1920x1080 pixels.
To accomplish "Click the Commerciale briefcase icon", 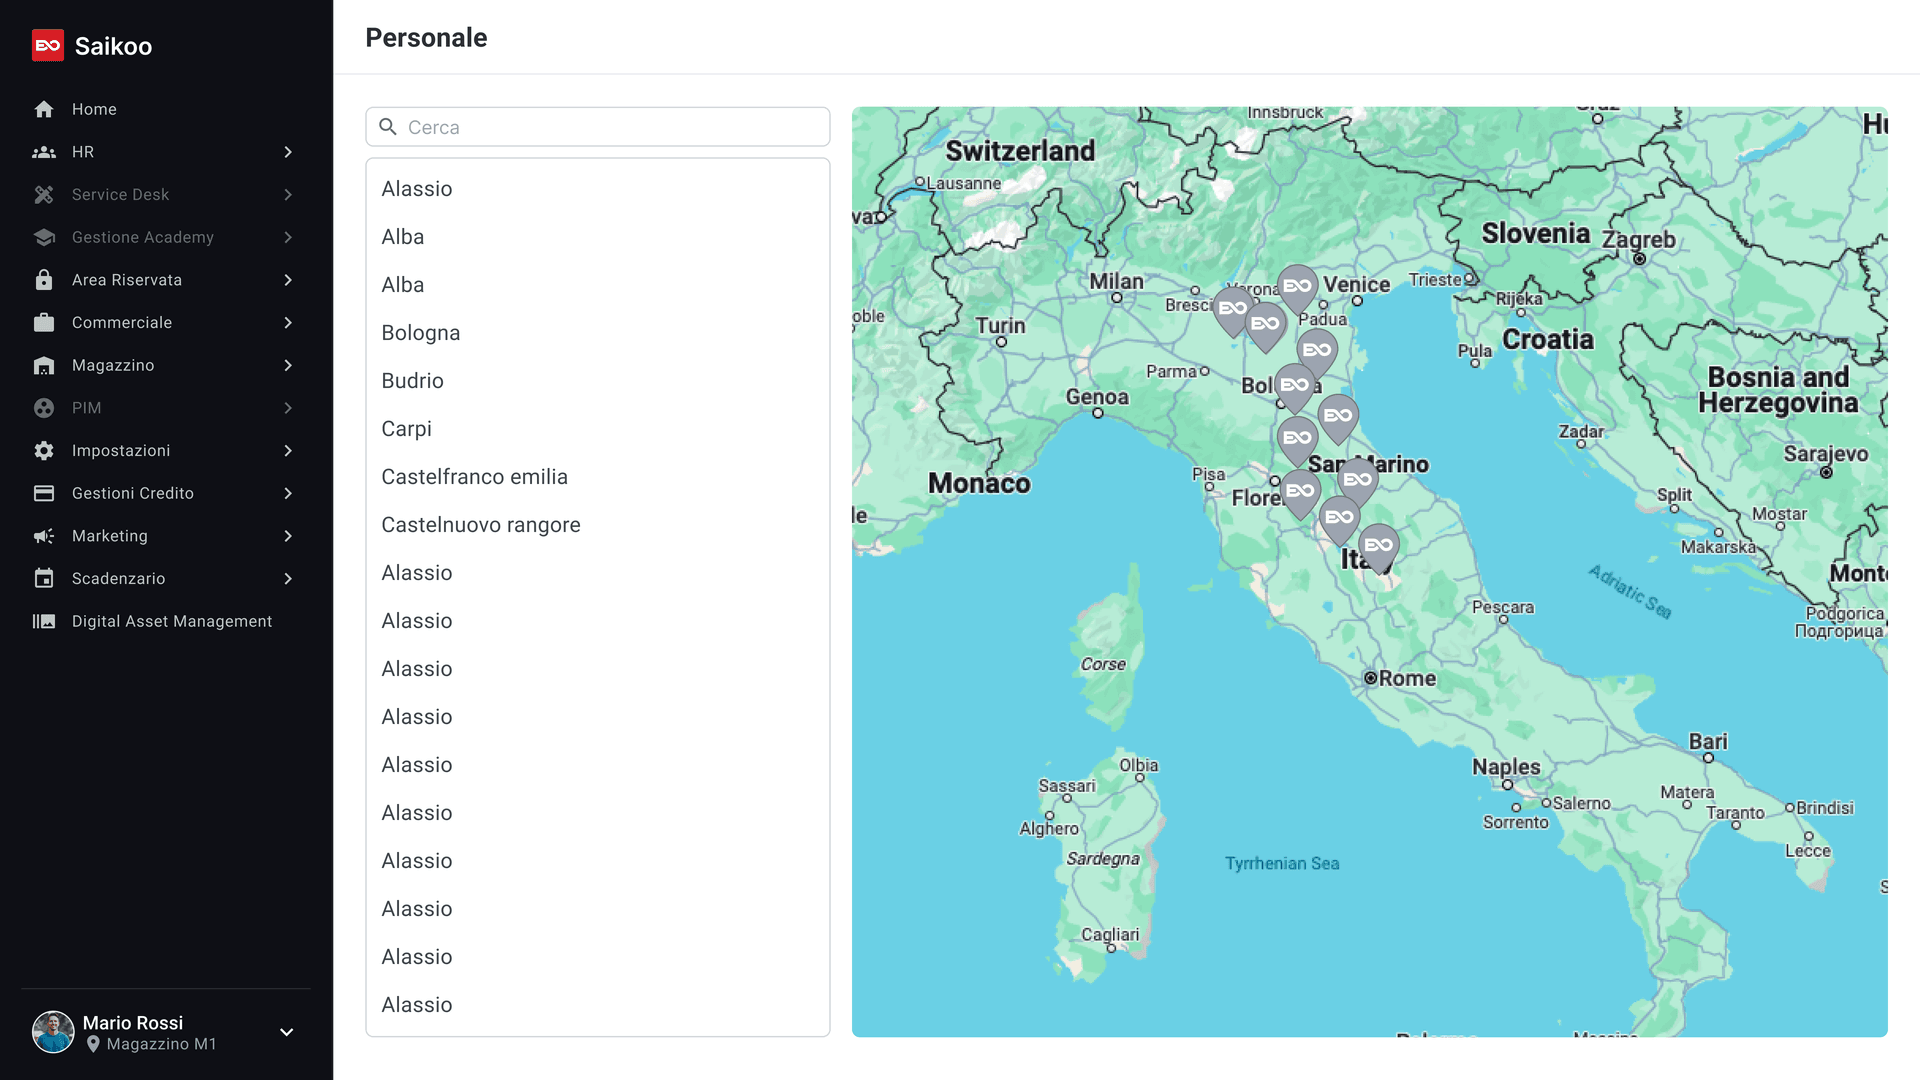I will click(x=44, y=322).
